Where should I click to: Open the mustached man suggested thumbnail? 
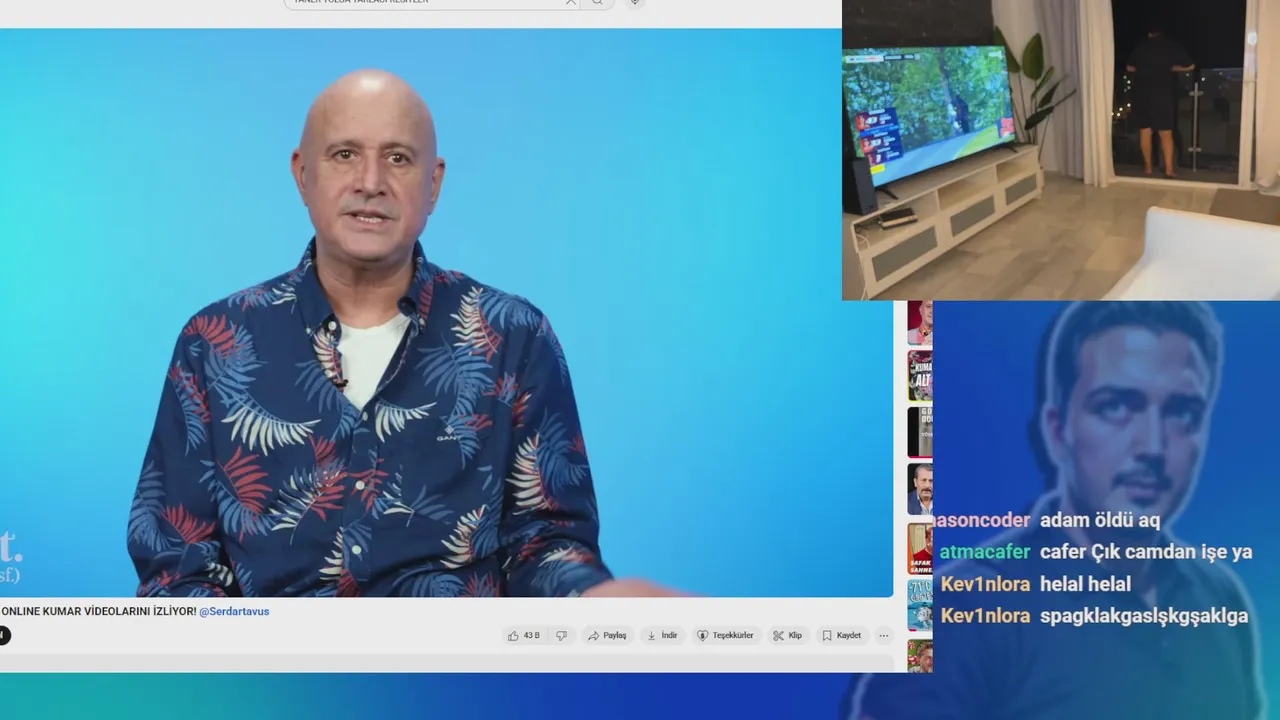pos(920,489)
